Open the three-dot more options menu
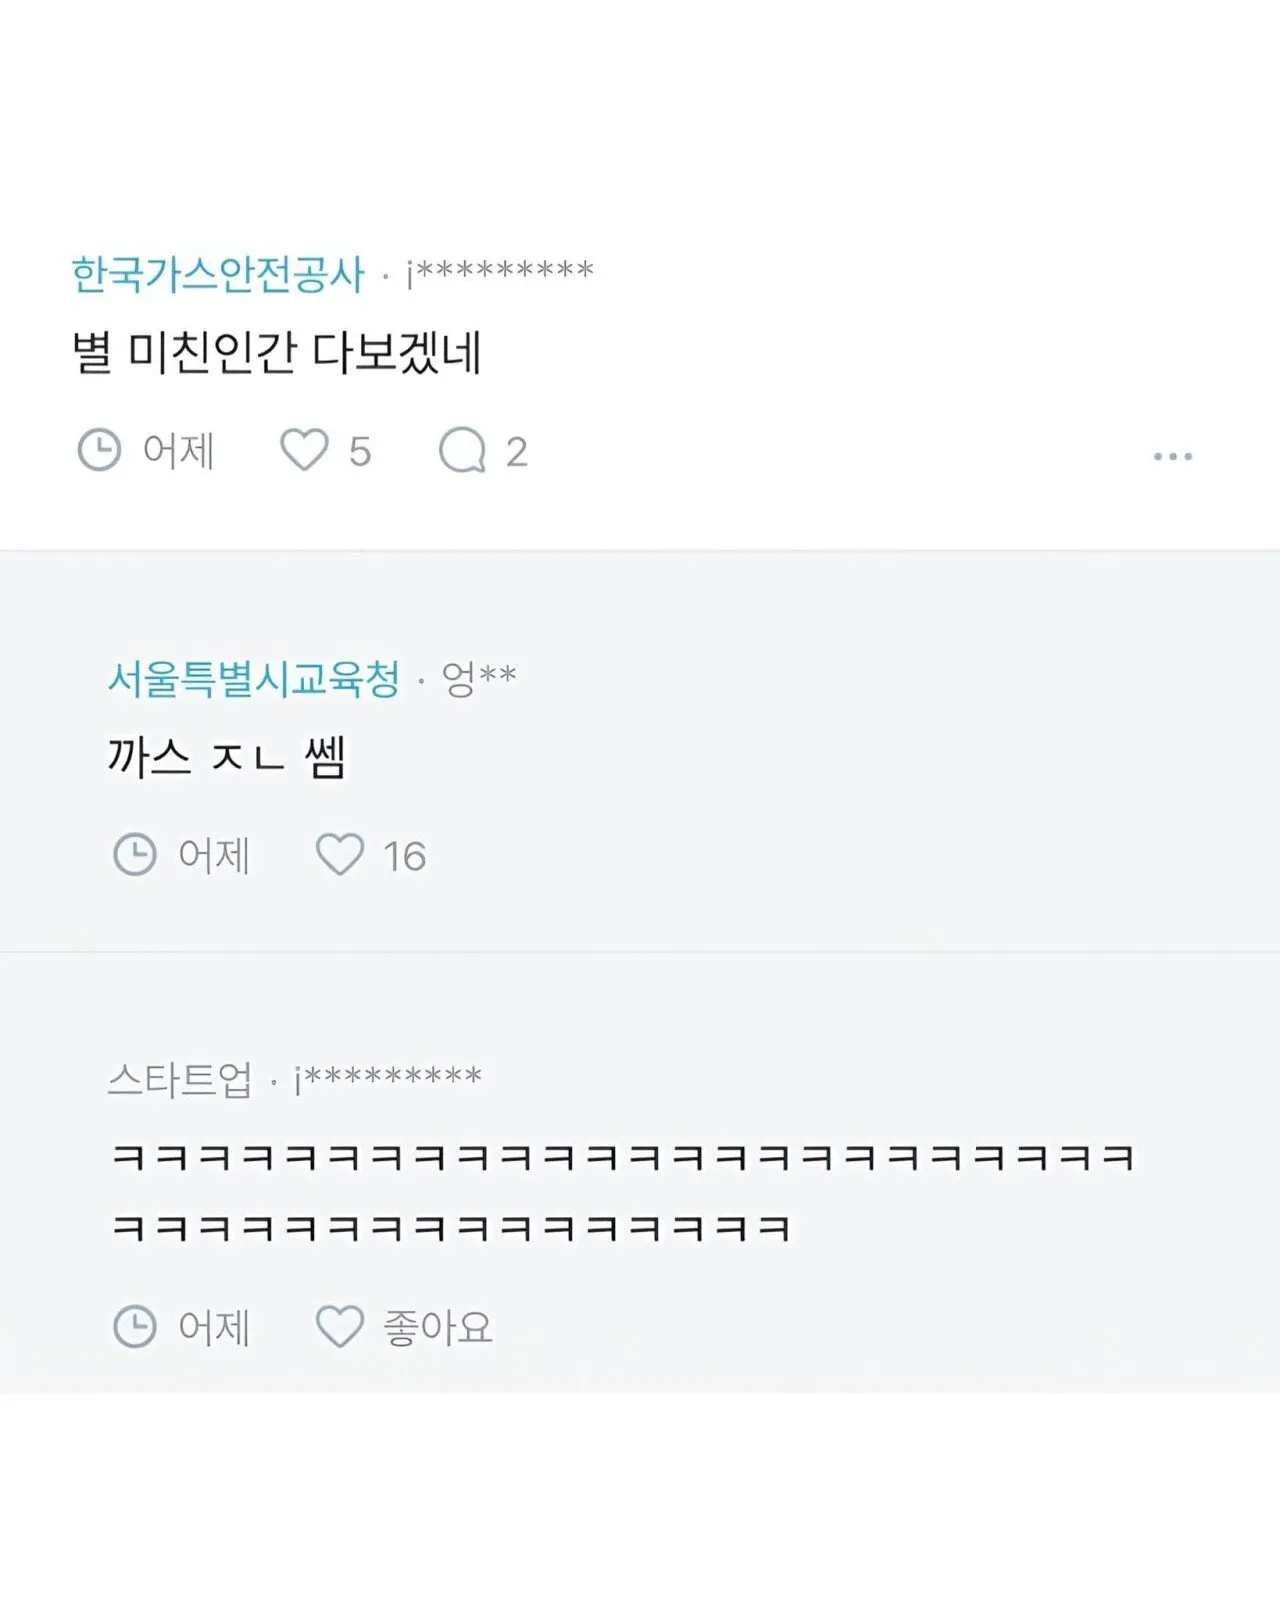The image size is (1280, 1600). (x=1172, y=456)
